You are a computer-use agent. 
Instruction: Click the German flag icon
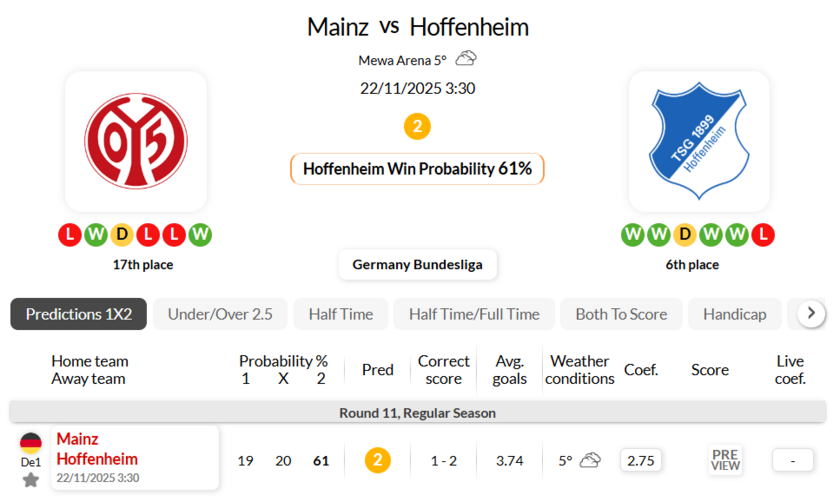coord(31,443)
